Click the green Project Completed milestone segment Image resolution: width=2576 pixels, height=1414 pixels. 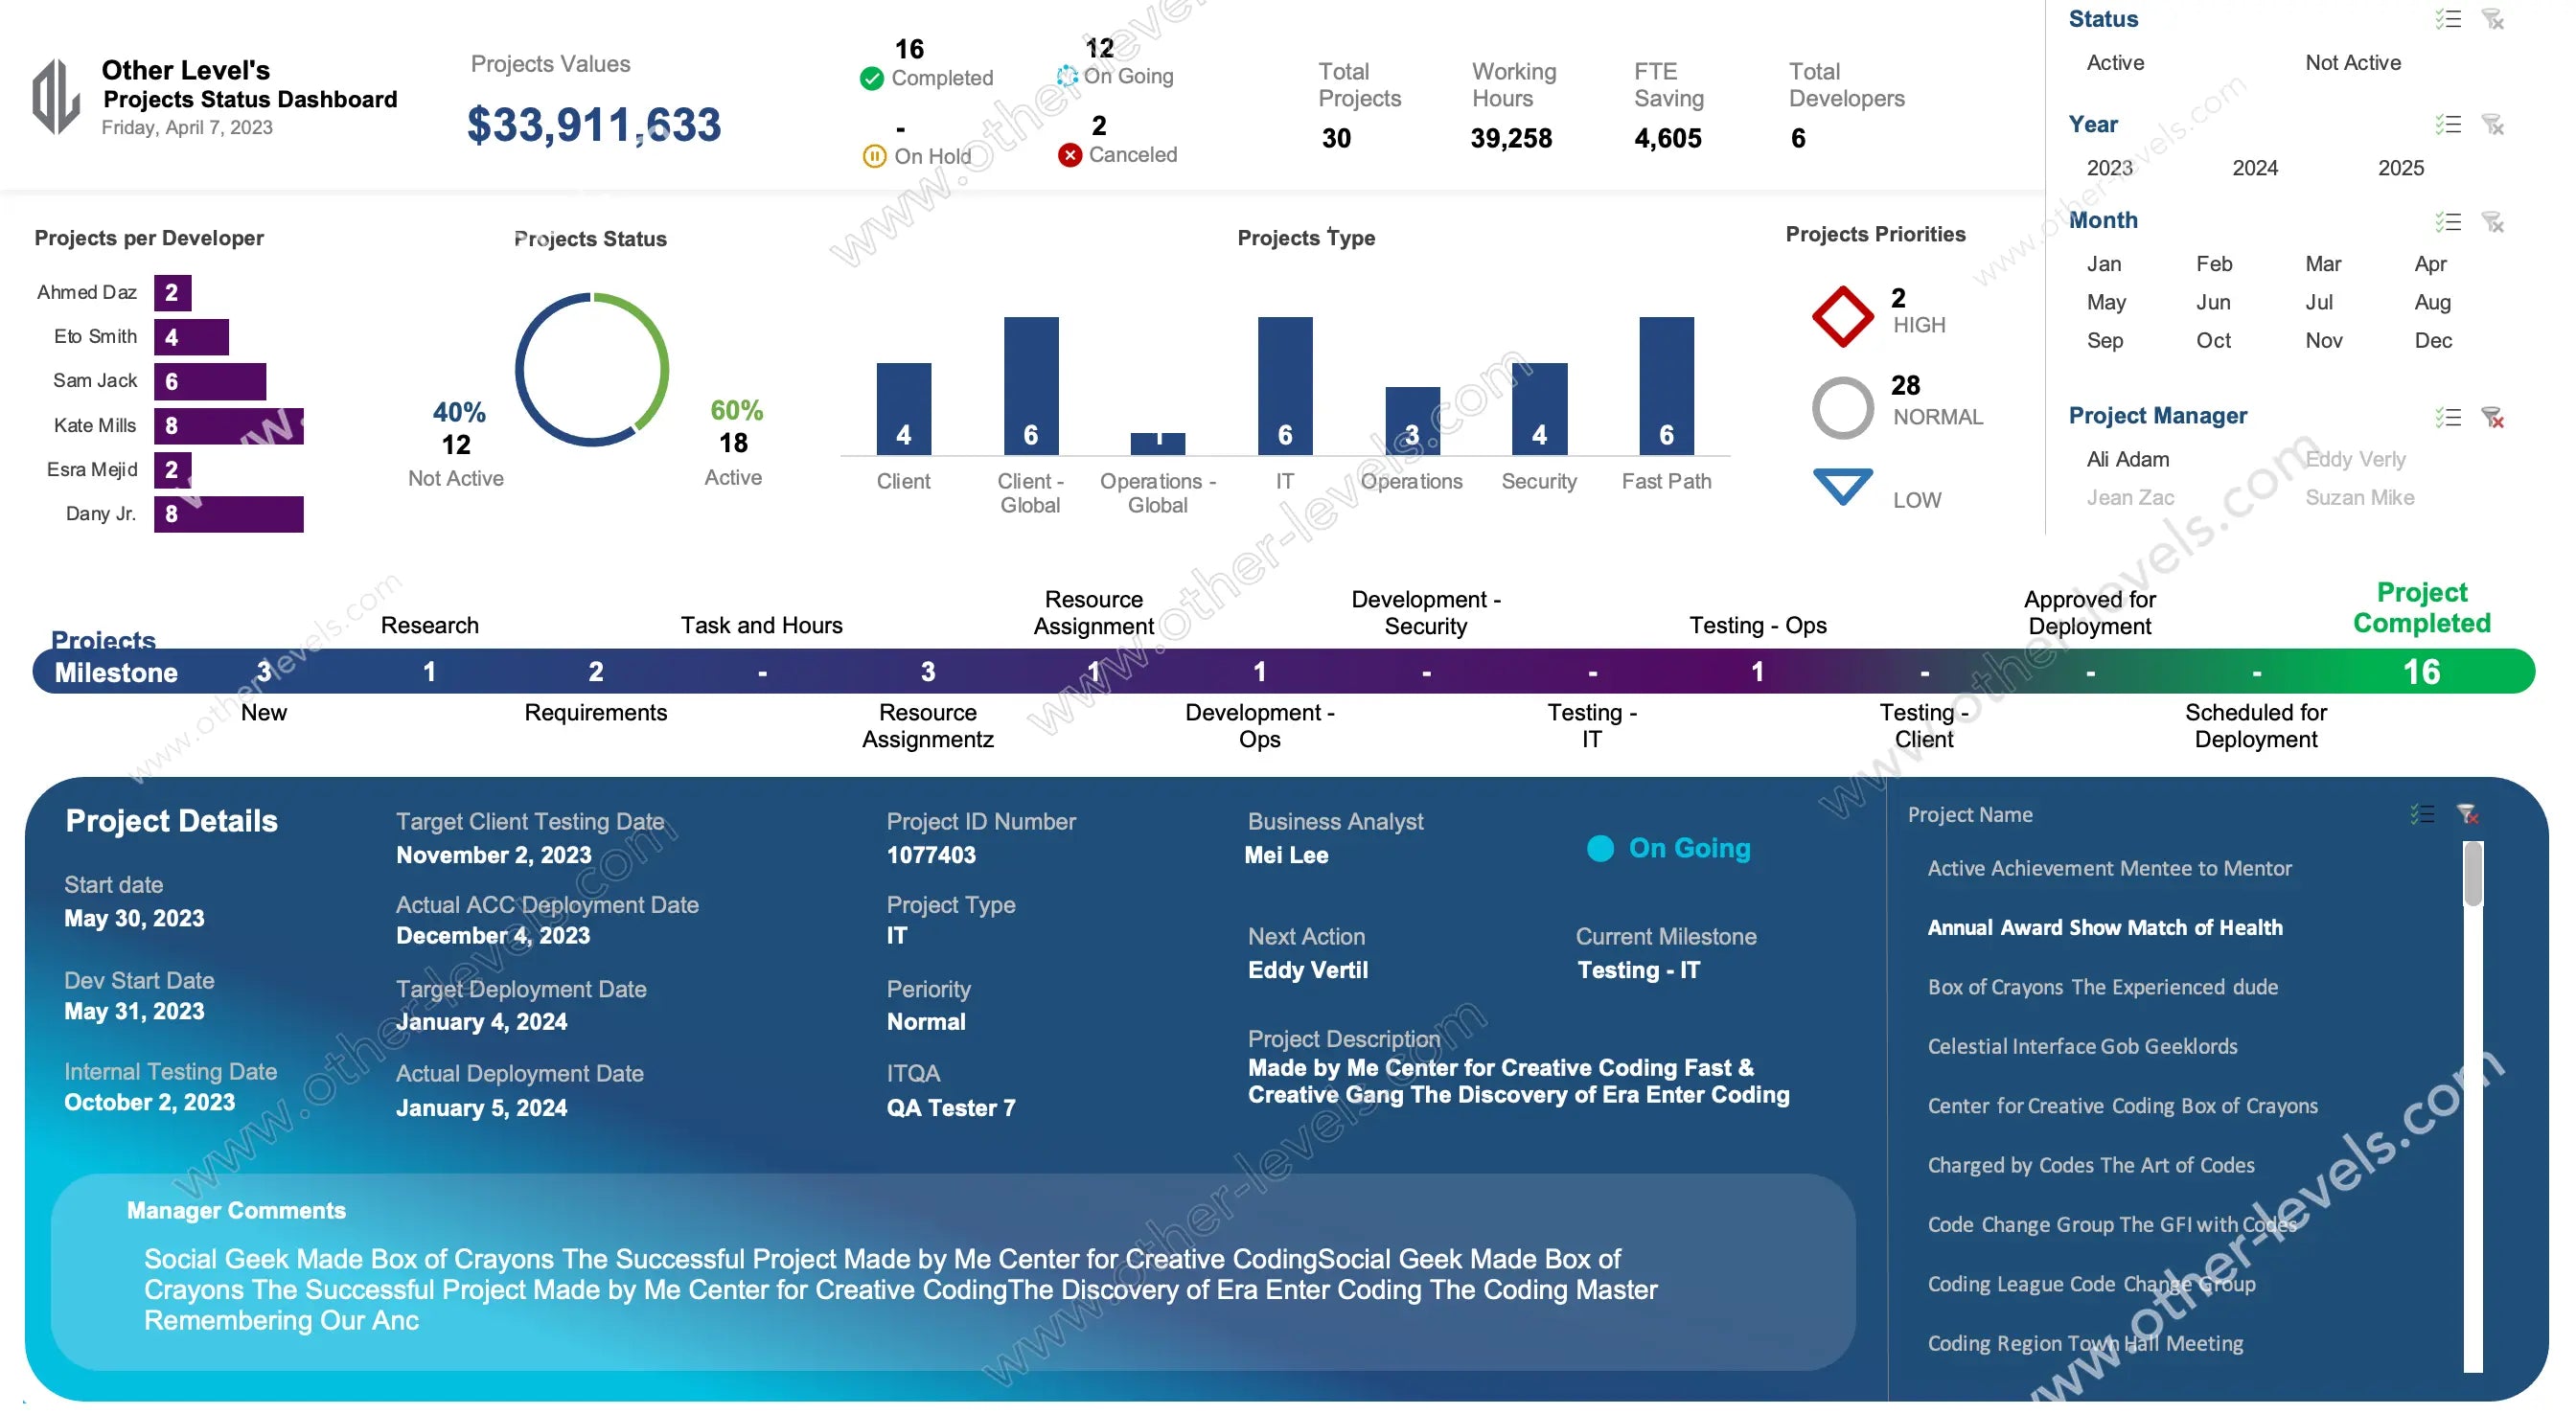click(2421, 672)
